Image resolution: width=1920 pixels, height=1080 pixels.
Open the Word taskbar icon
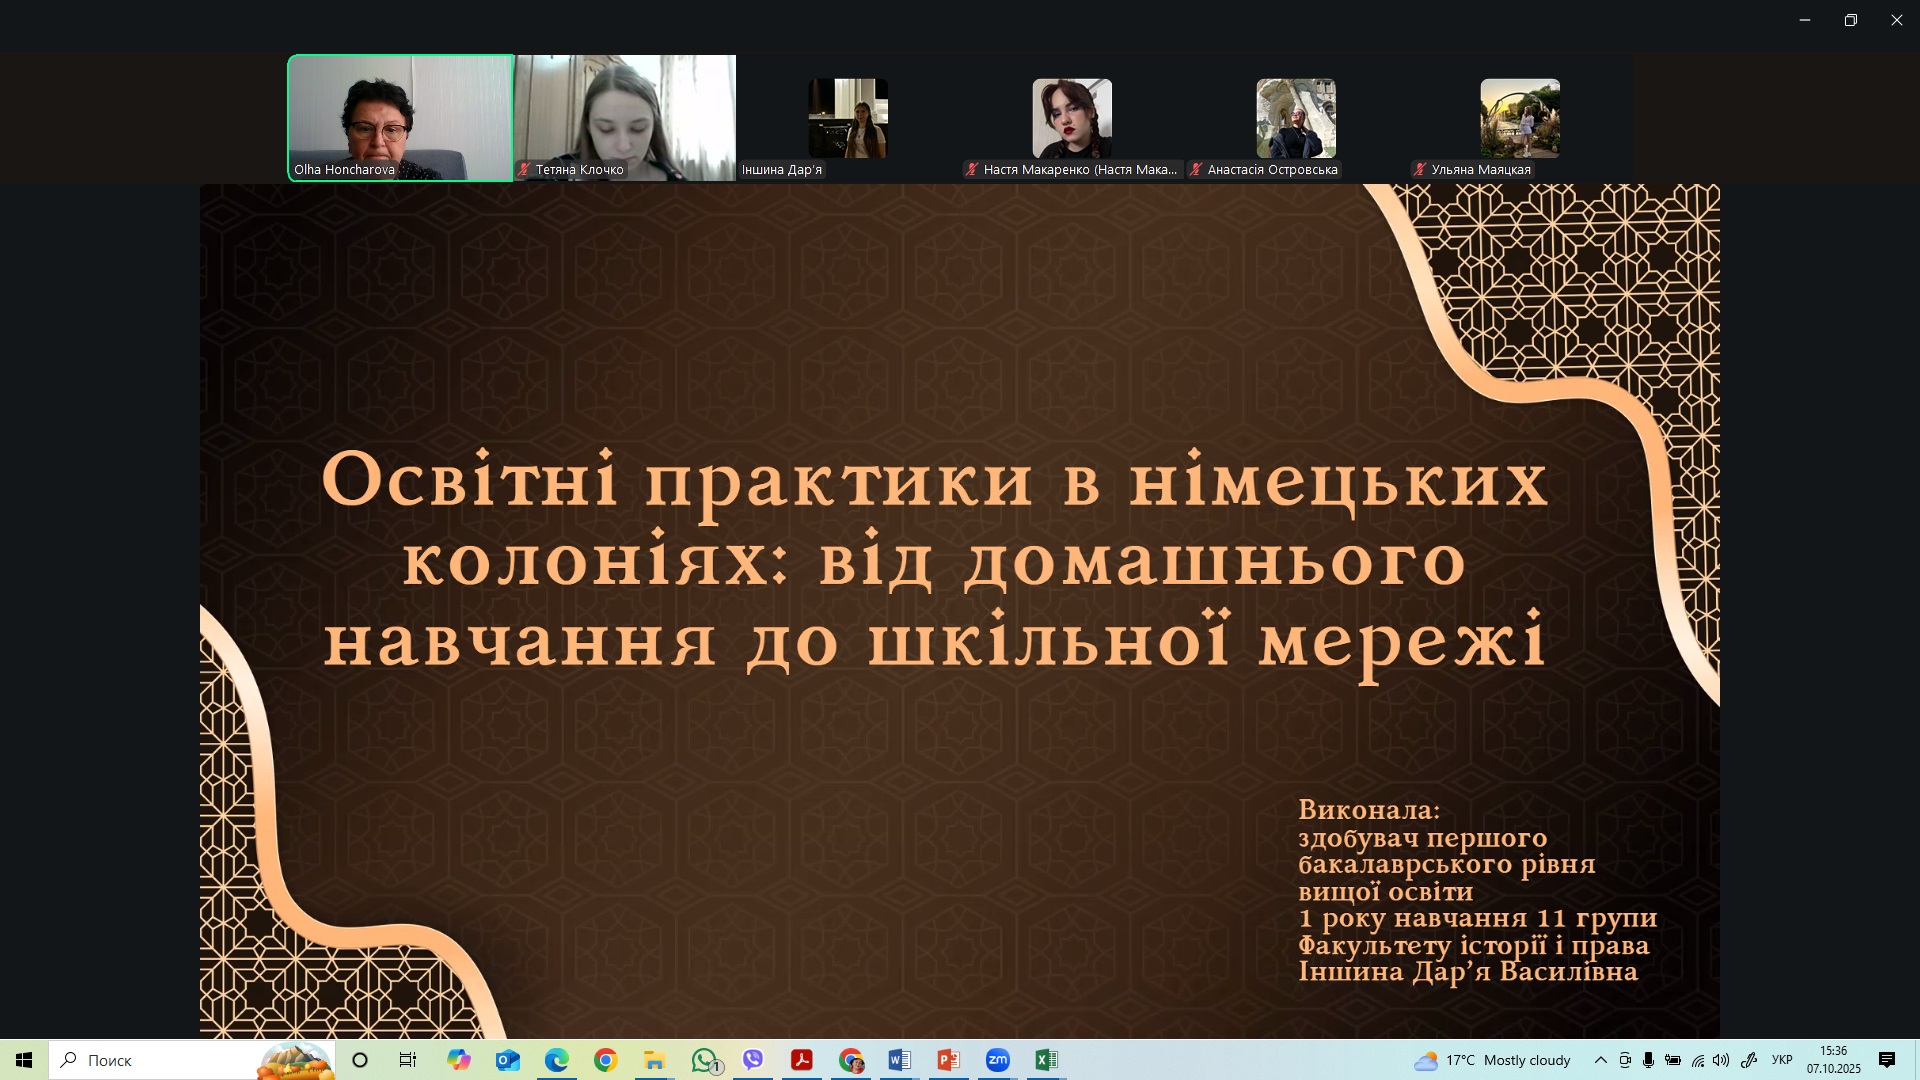click(899, 1060)
